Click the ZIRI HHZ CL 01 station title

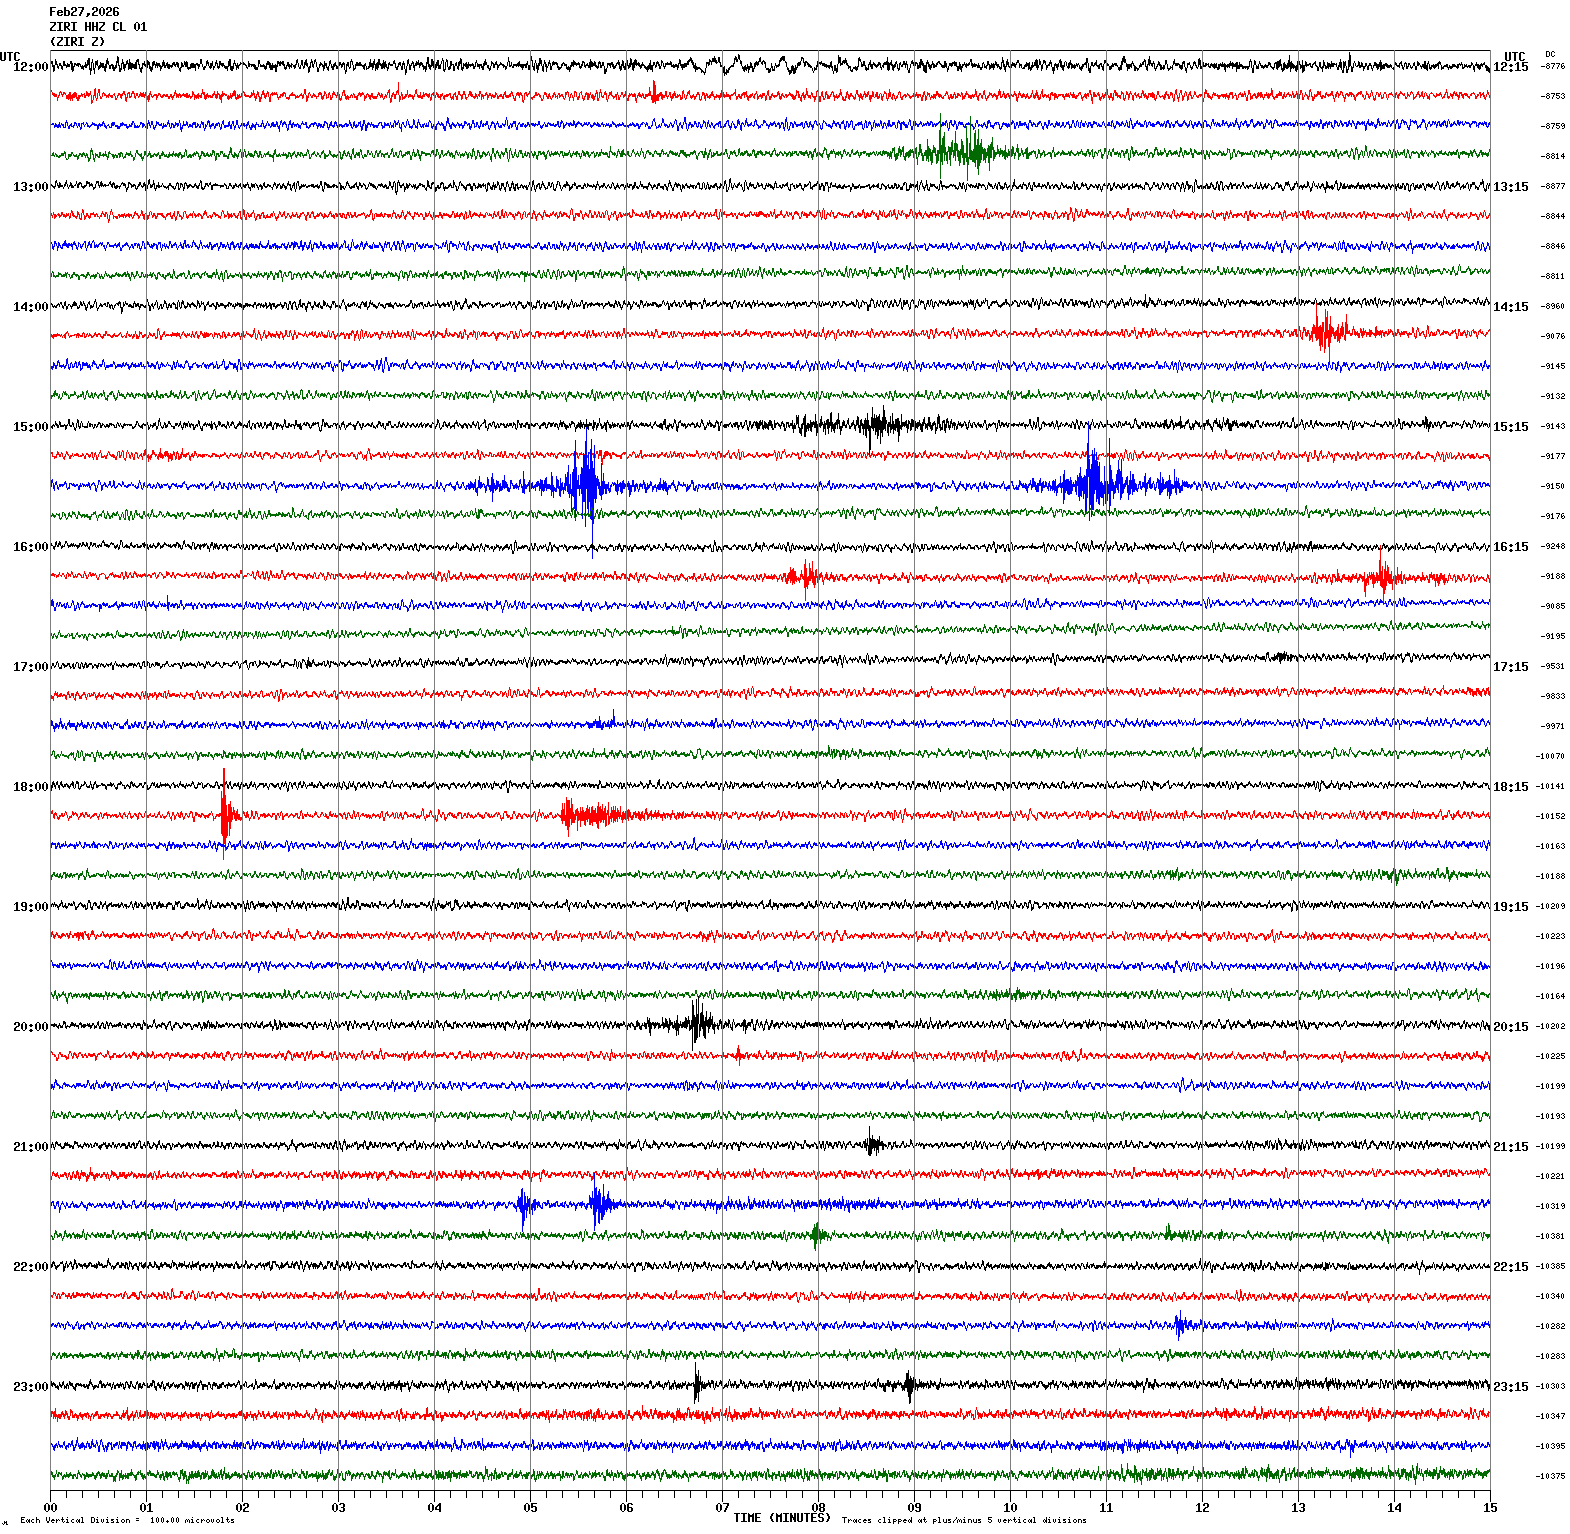(98, 27)
